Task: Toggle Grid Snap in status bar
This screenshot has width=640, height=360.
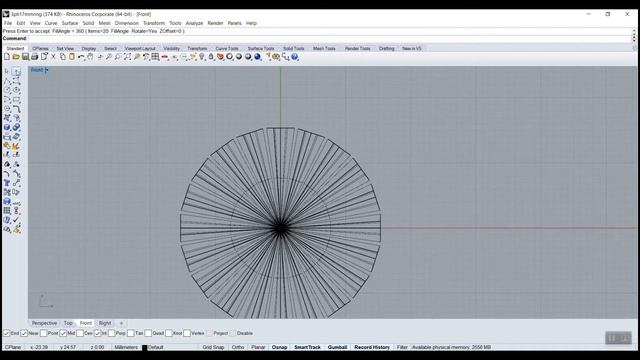Action: (x=213, y=347)
